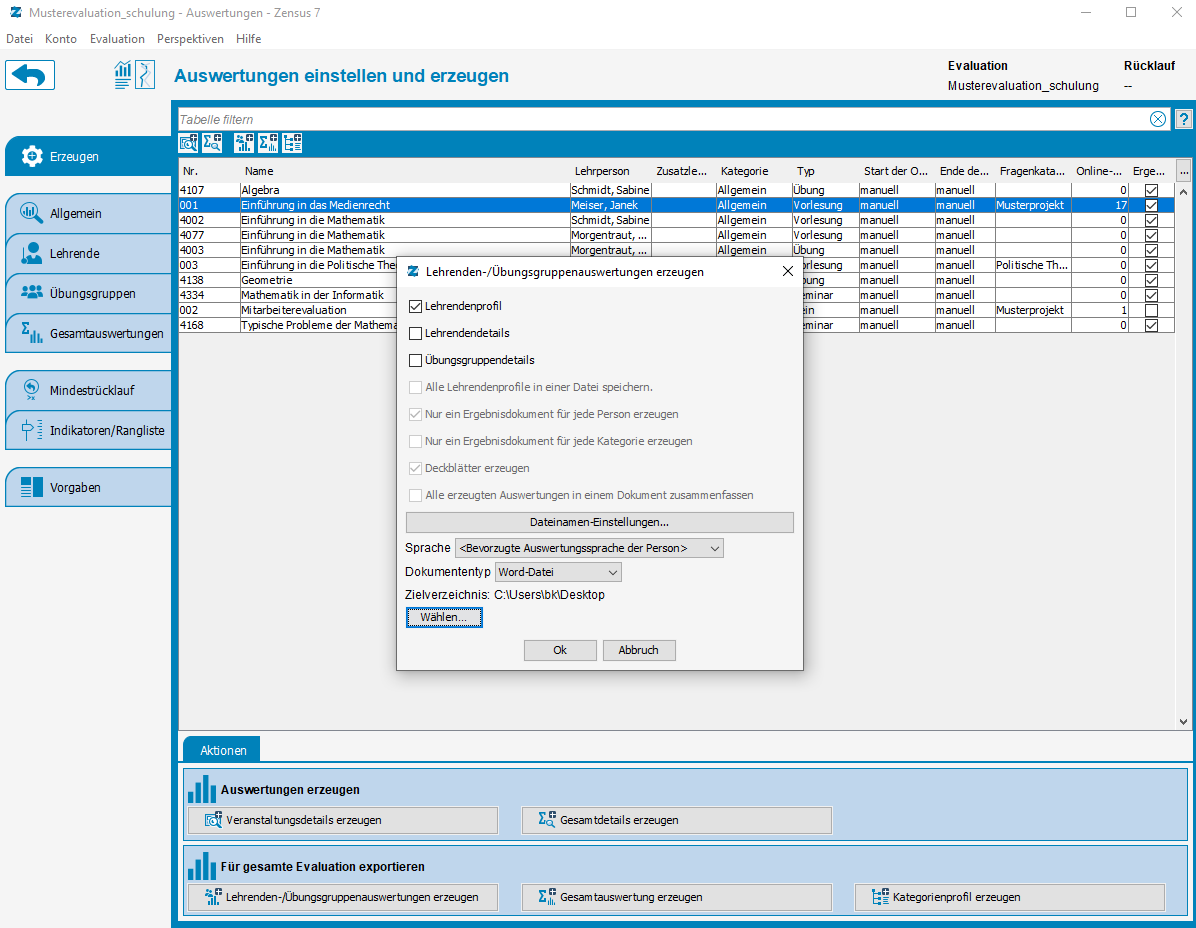This screenshot has height=928, width=1196.
Task: Click the Gesamtdetails sigma toolbar icon
Action: pyautogui.click(x=212, y=143)
